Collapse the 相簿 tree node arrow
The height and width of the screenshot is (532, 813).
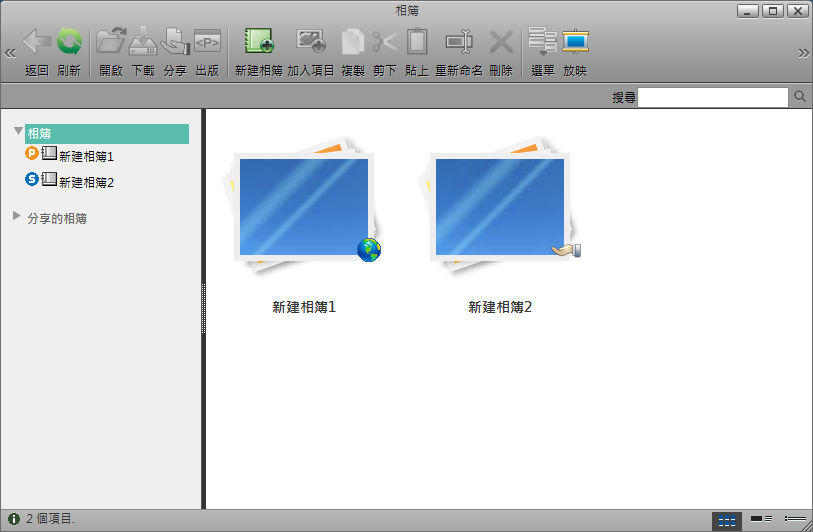[x=18, y=132]
